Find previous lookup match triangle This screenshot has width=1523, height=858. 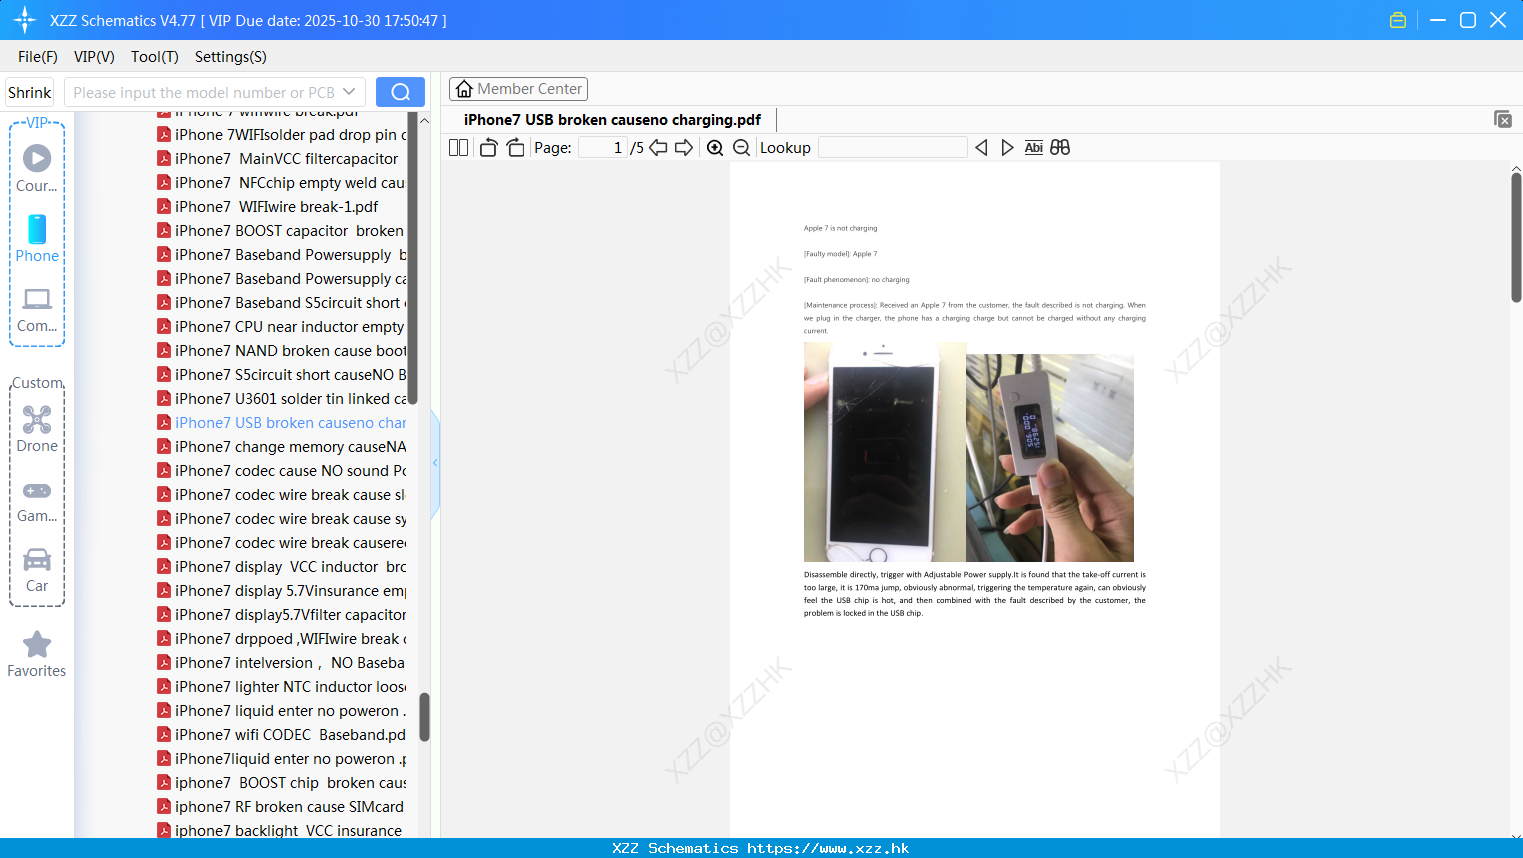(x=981, y=147)
